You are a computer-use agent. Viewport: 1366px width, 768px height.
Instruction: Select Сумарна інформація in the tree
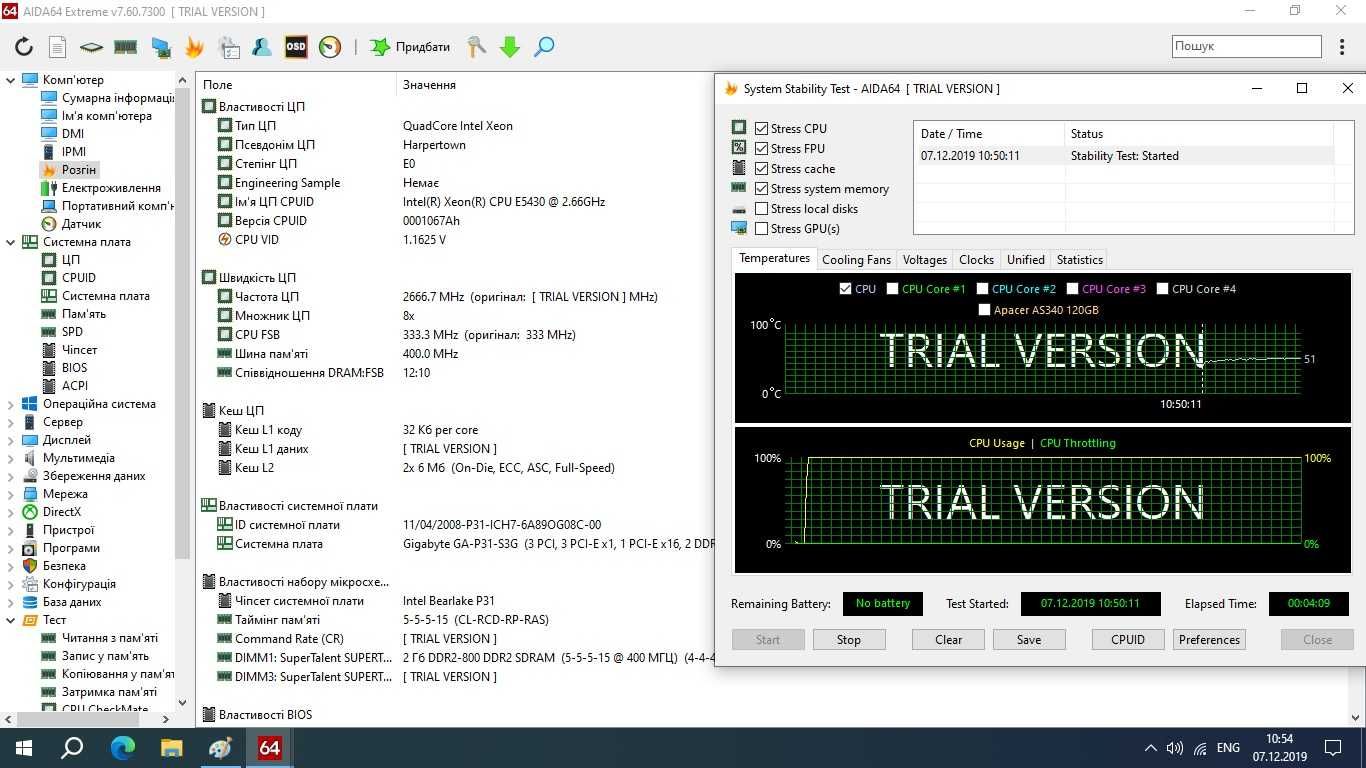point(117,98)
